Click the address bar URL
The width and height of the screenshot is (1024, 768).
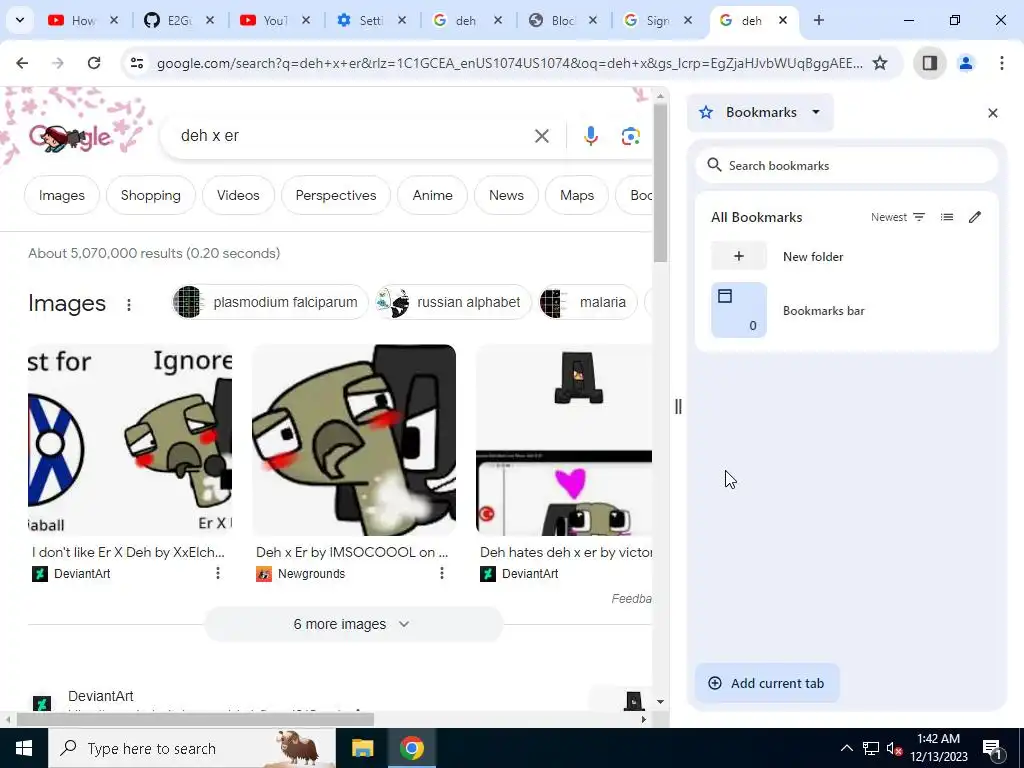(x=509, y=63)
